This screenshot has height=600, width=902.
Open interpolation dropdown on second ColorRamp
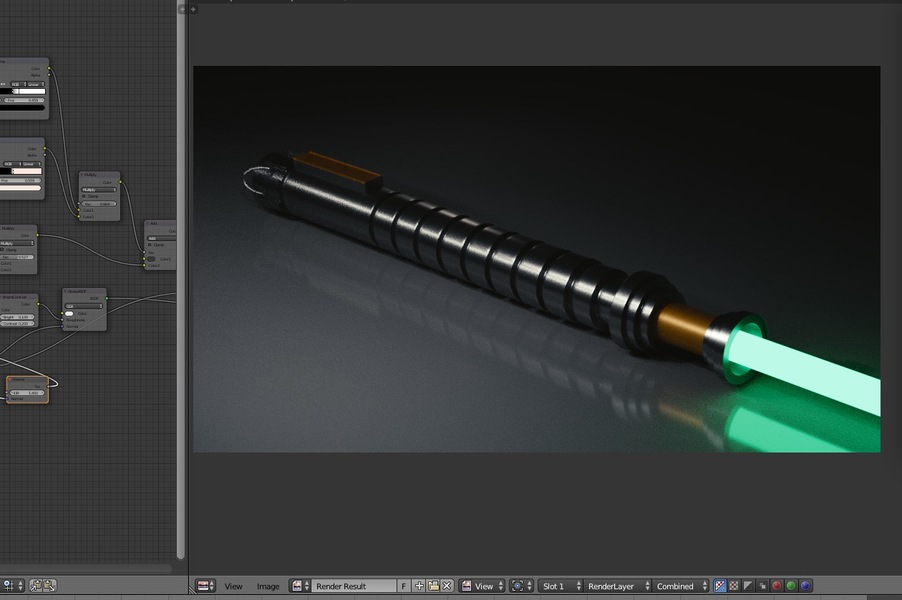pos(30,164)
